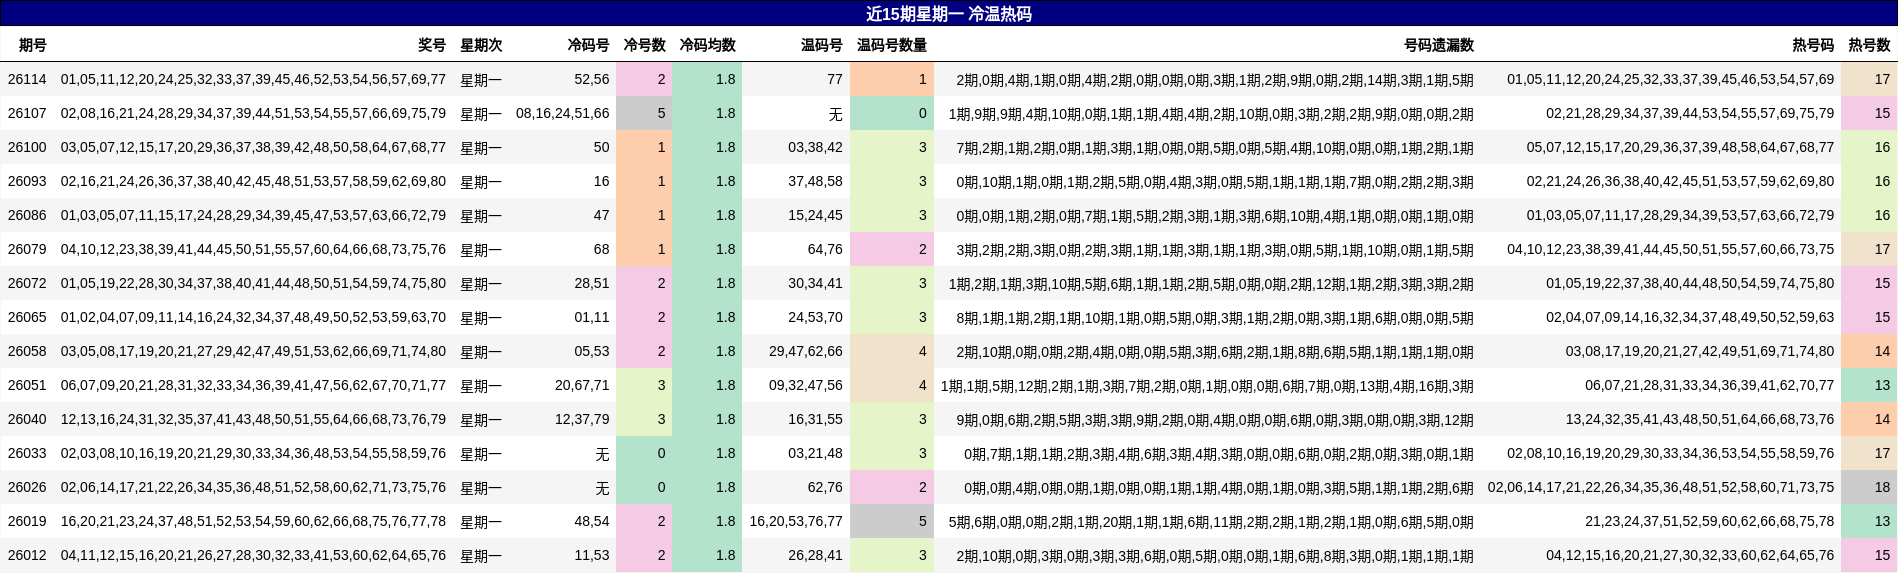Click warm code cell 30,34,41
This screenshot has height=573, width=1898.
click(815, 283)
